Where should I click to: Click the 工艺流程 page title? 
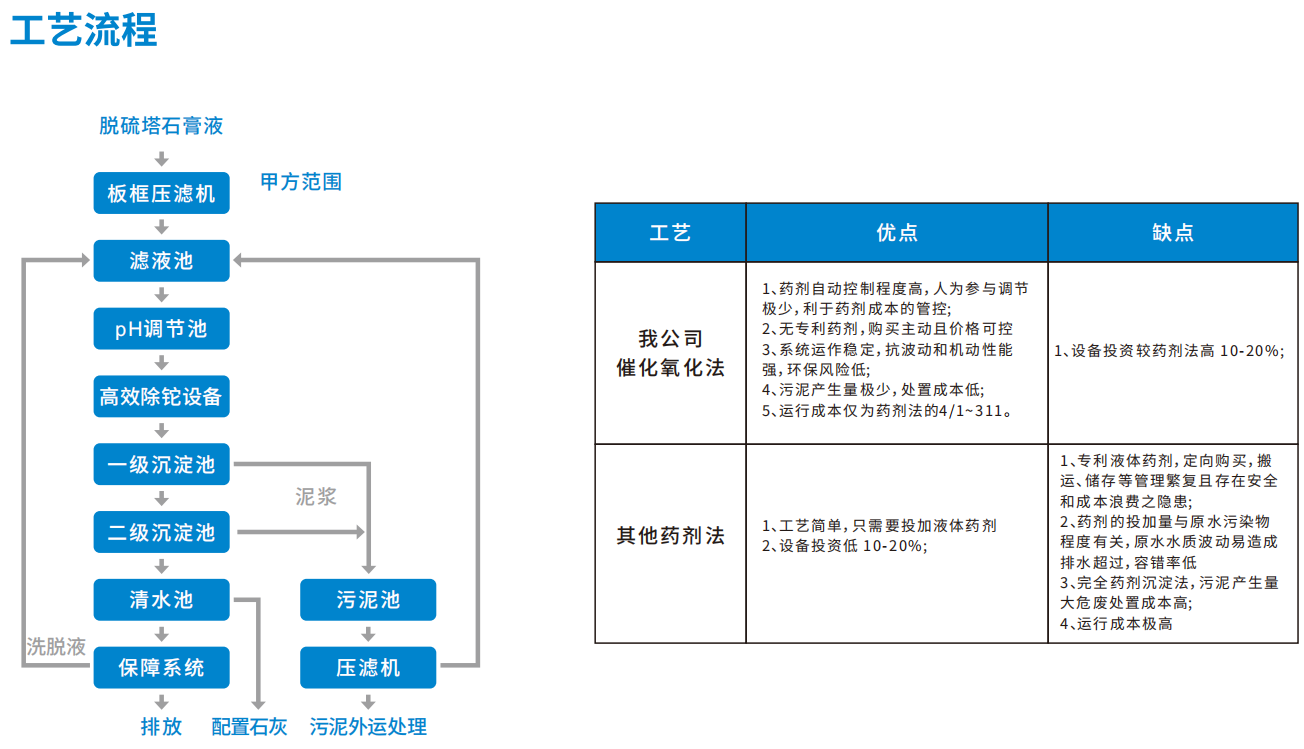pos(84,30)
